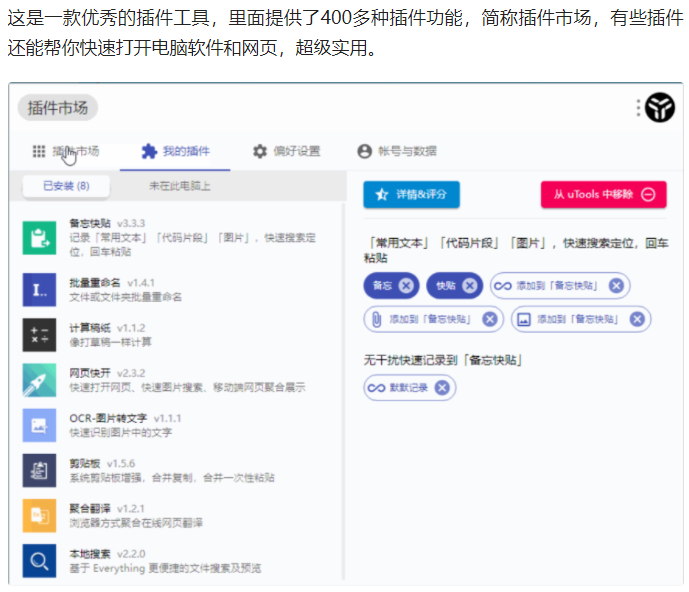Open the 偏好设置 tab
Viewport: 689px width, 592px height.
coord(286,151)
